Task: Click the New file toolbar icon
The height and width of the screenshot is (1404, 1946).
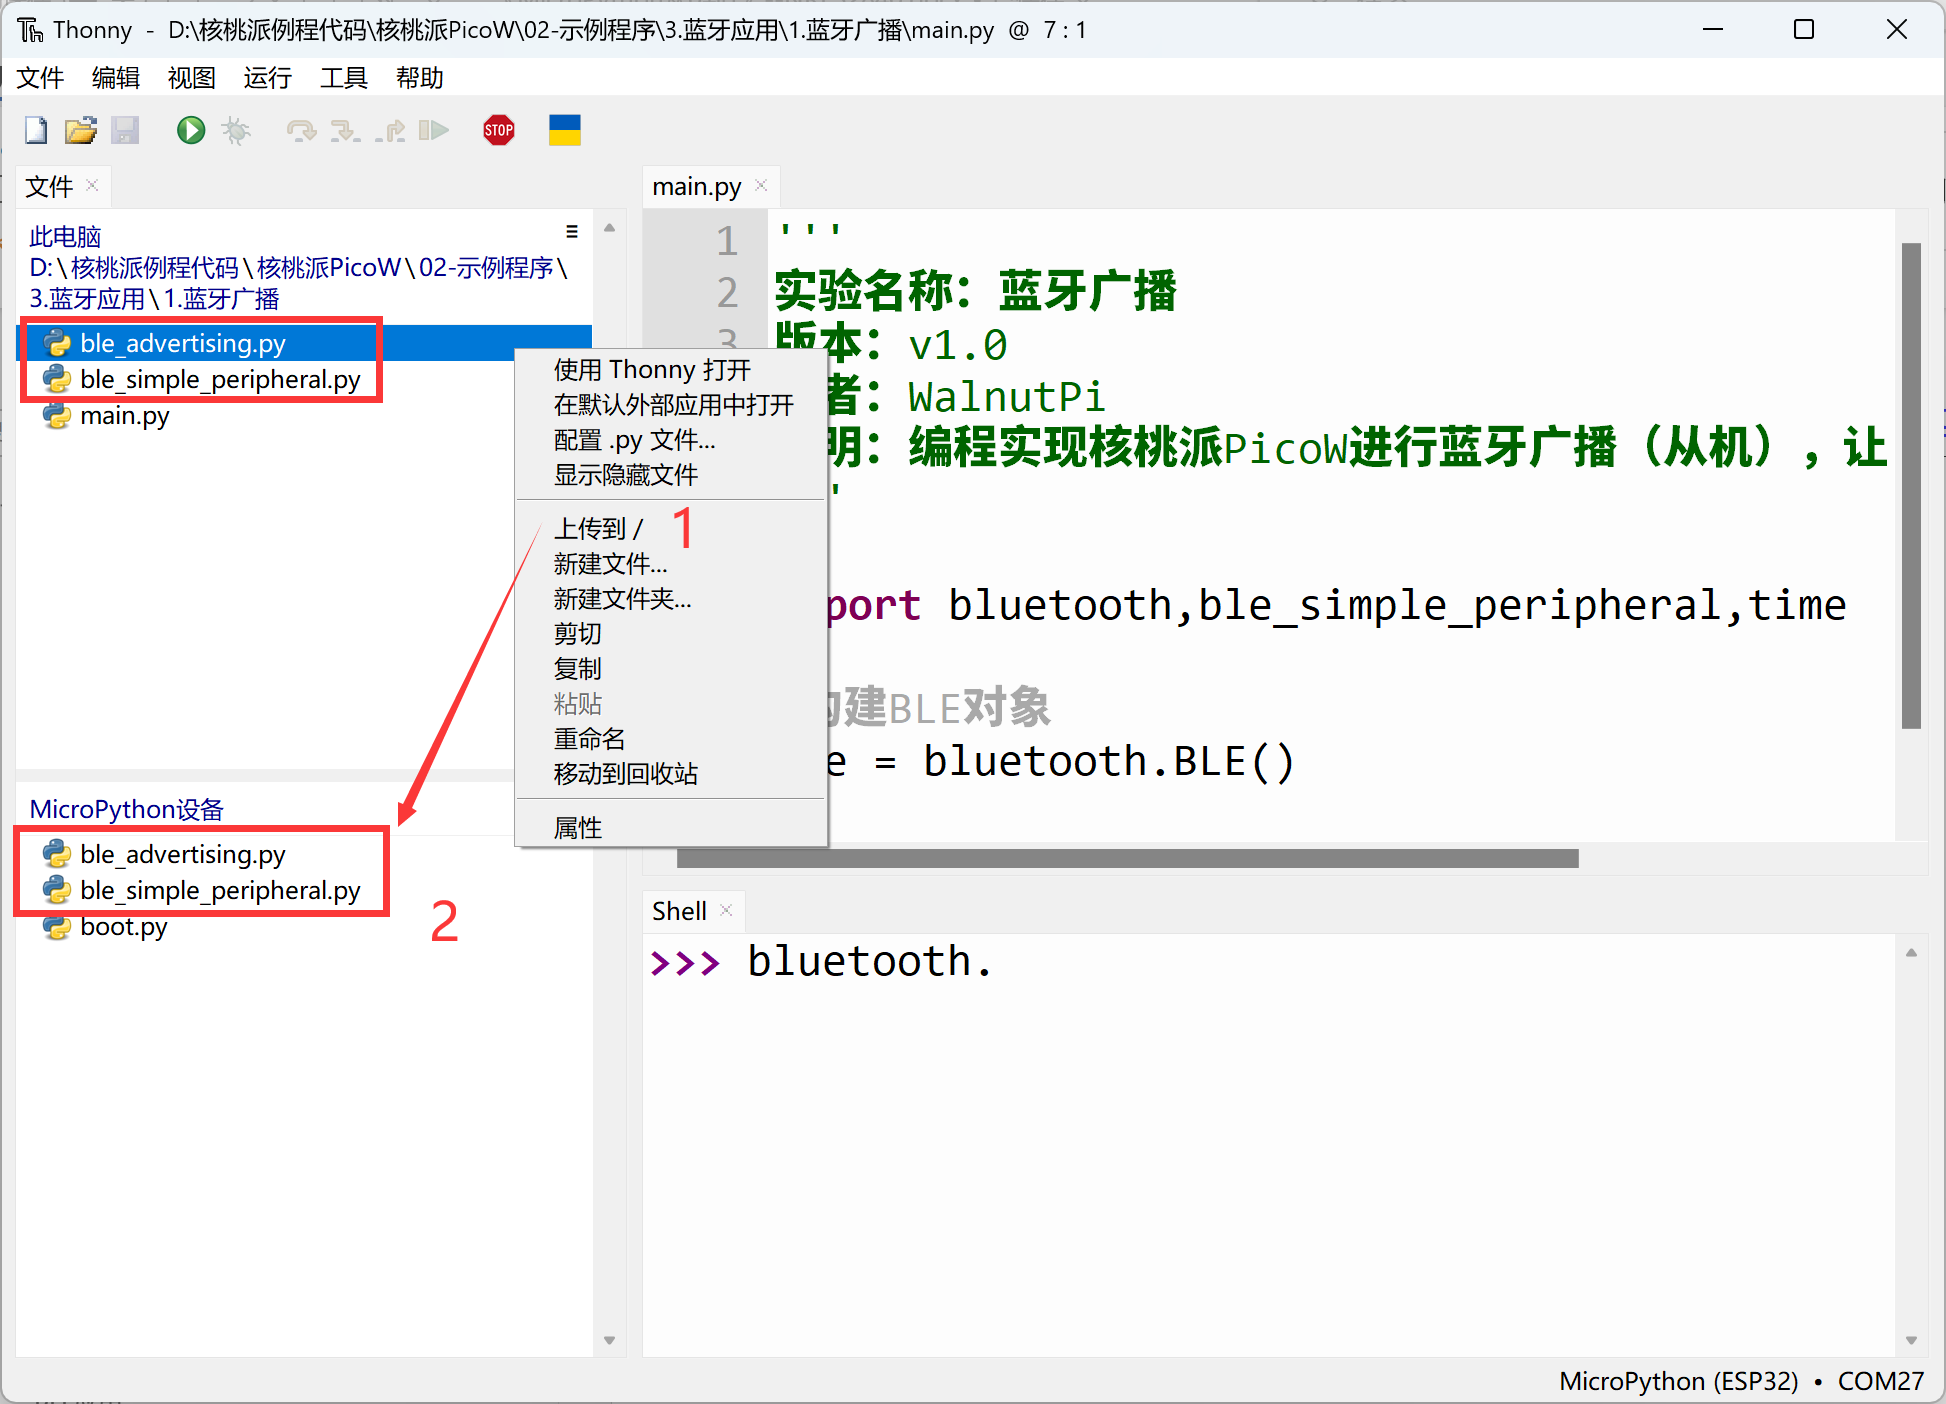Action: pos(36,130)
